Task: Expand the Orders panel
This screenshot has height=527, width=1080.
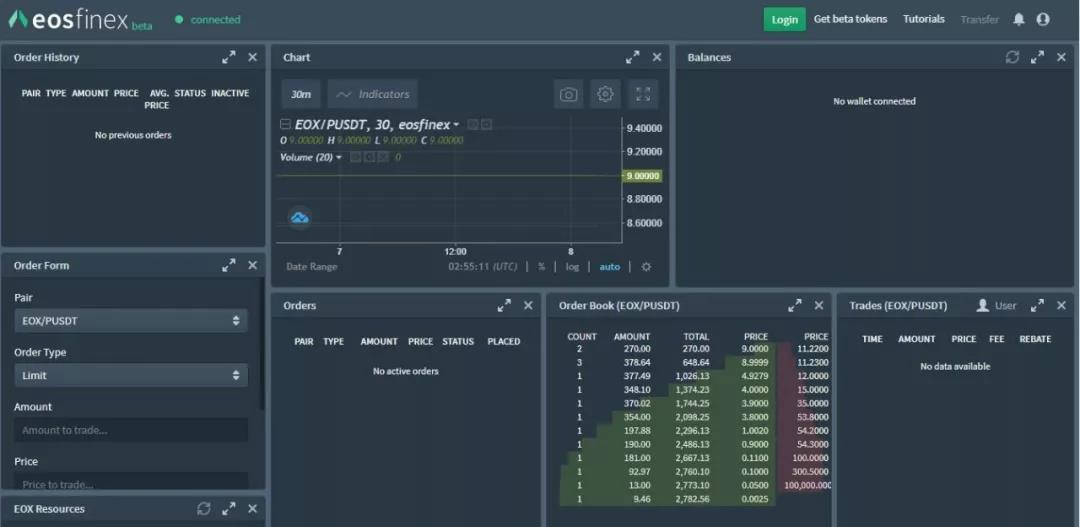Action: click(x=504, y=305)
